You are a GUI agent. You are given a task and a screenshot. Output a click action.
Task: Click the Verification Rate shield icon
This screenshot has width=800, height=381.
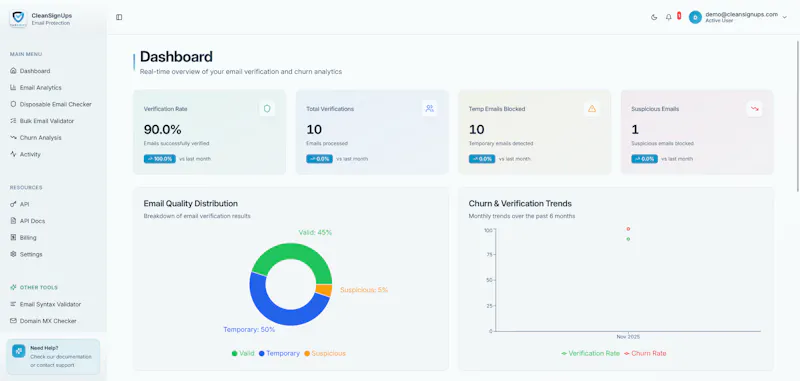click(267, 109)
